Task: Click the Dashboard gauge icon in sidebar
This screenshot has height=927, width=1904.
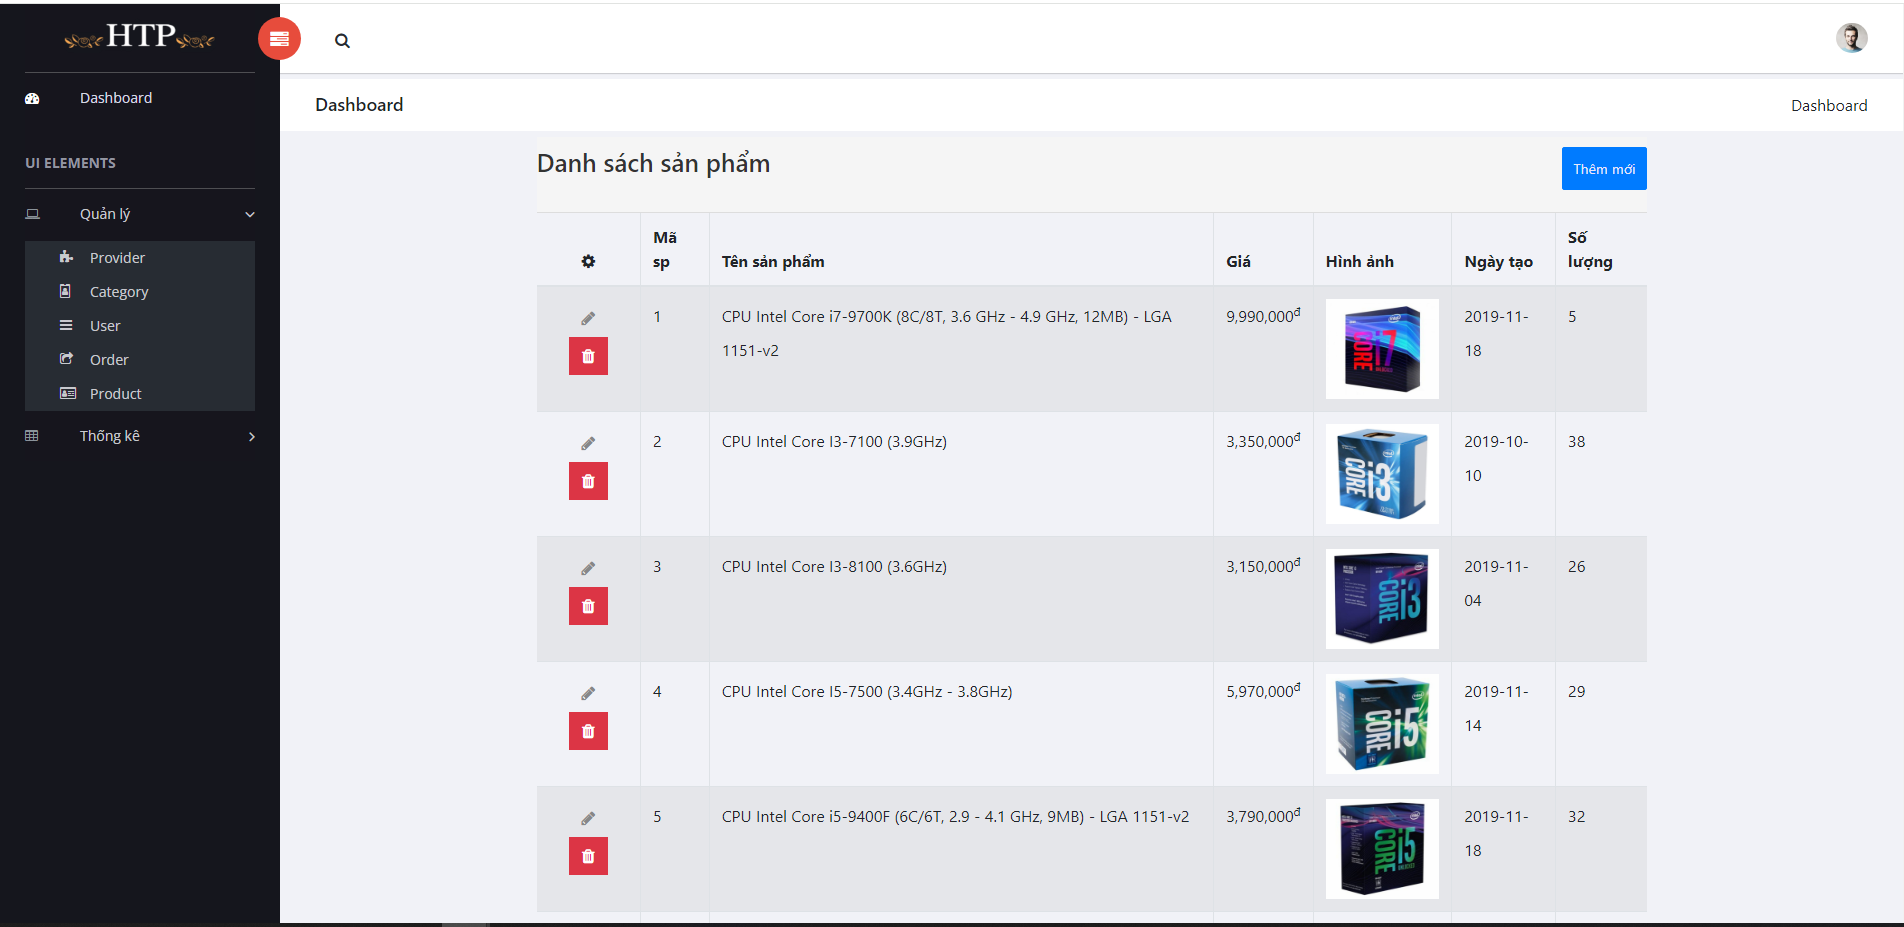Action: [32, 98]
